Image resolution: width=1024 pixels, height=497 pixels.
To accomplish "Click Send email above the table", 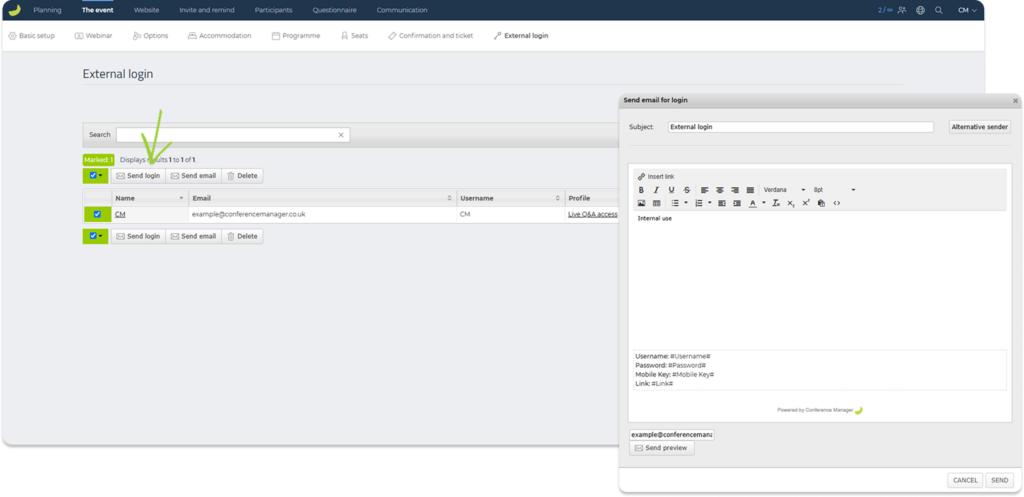I will (193, 176).
